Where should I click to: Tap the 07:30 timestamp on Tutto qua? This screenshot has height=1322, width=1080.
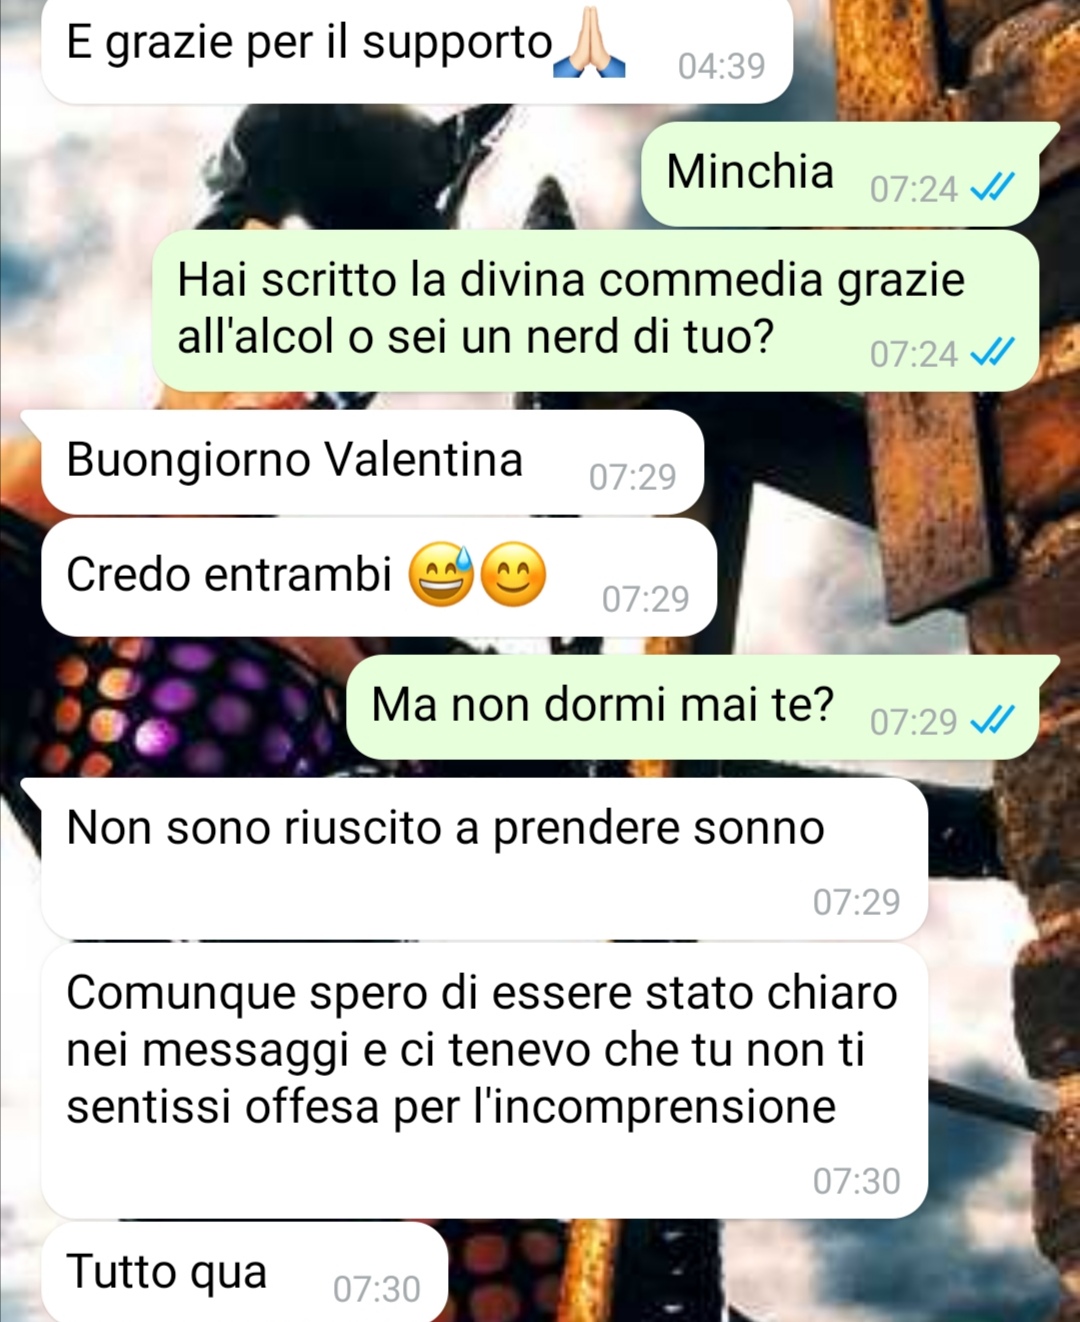[376, 1289]
